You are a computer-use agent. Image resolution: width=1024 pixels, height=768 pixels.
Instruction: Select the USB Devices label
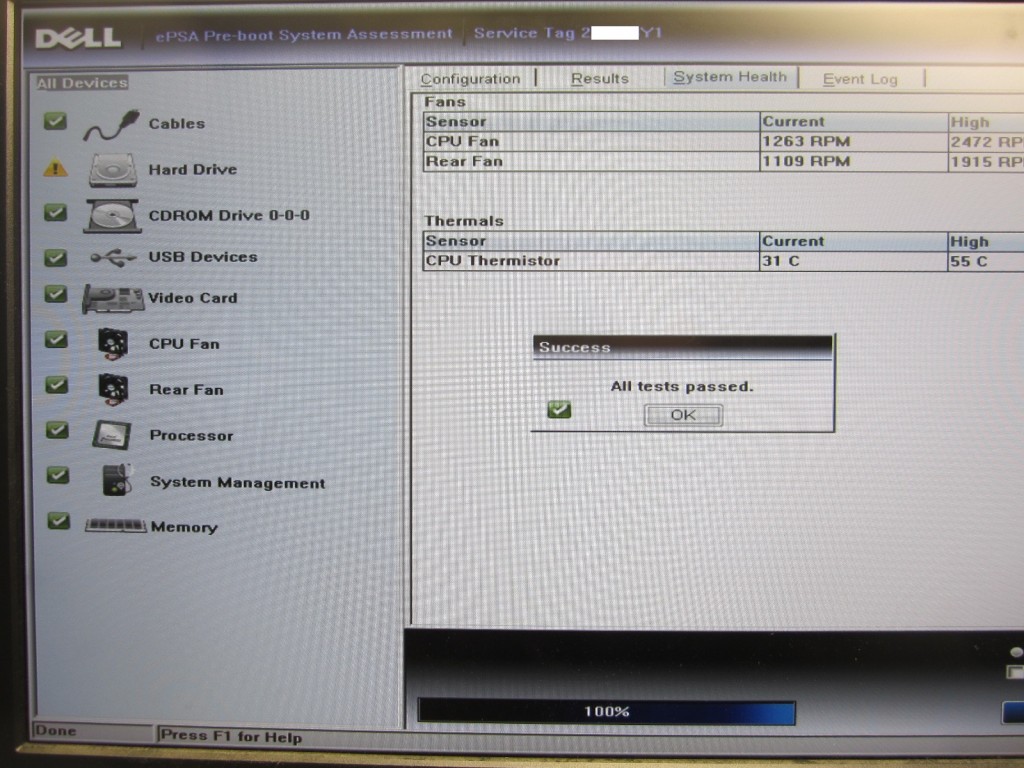coord(203,257)
